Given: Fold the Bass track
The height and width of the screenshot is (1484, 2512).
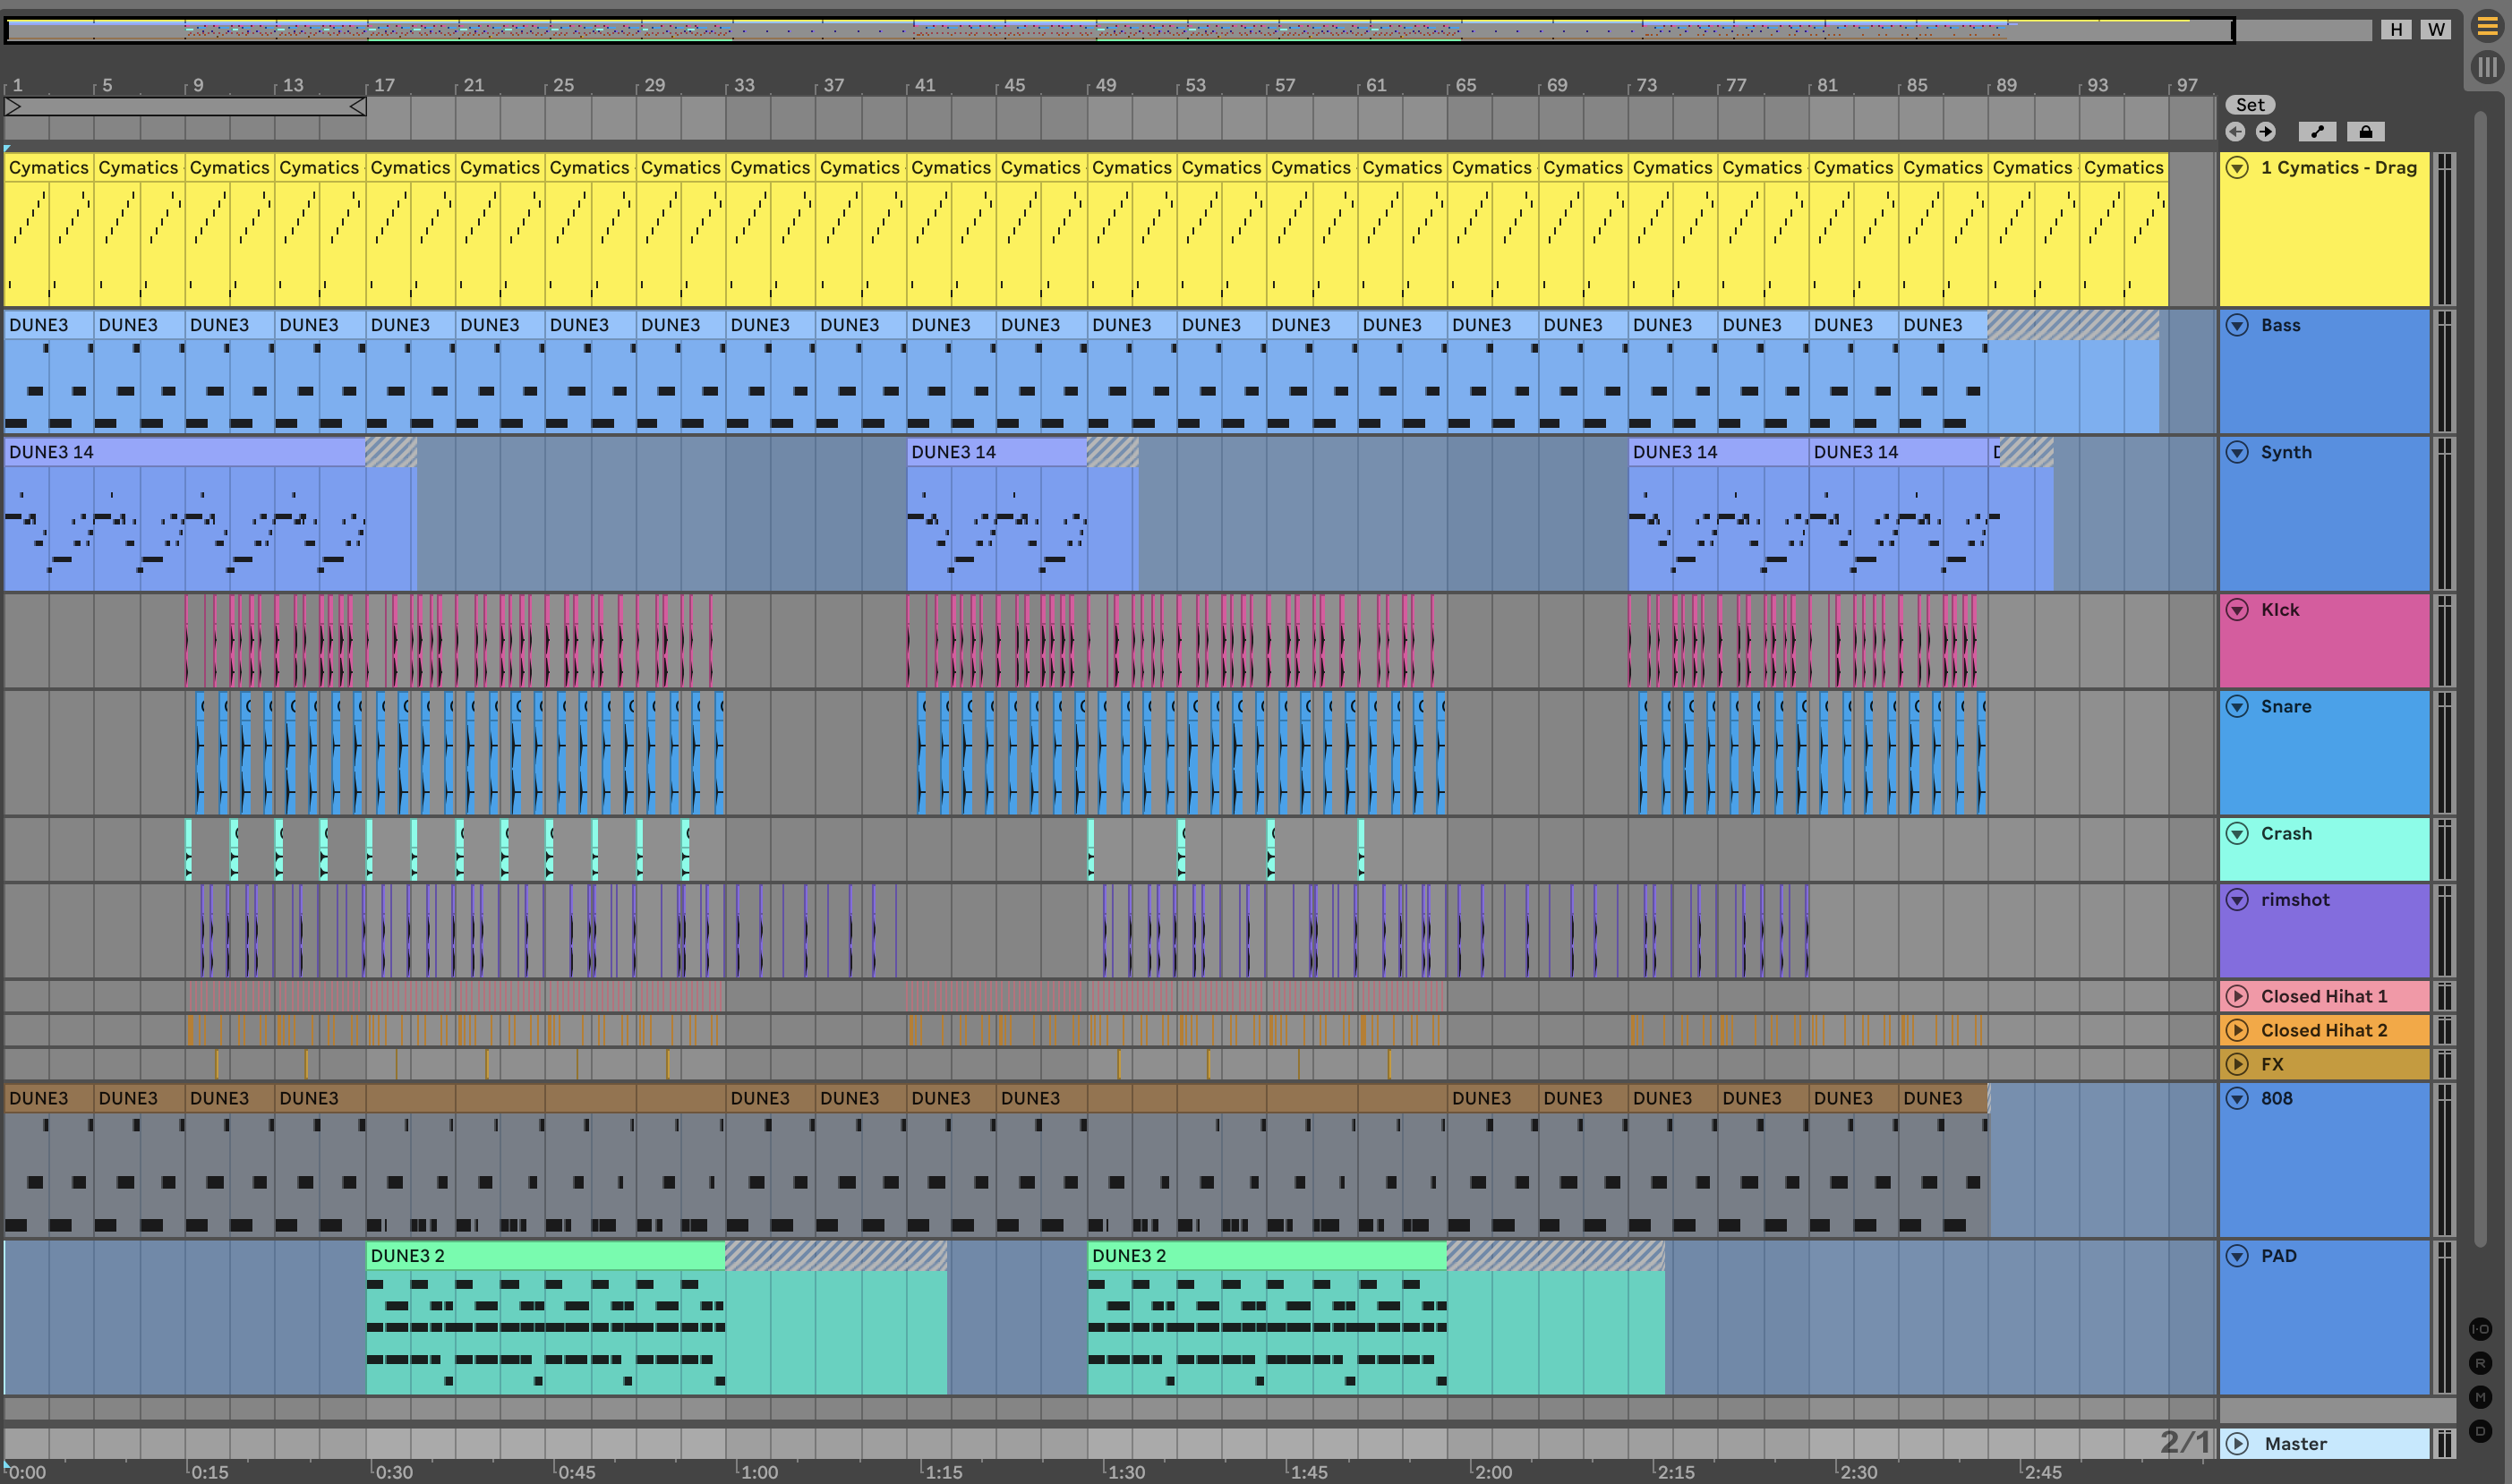Looking at the screenshot, I should [x=2238, y=325].
